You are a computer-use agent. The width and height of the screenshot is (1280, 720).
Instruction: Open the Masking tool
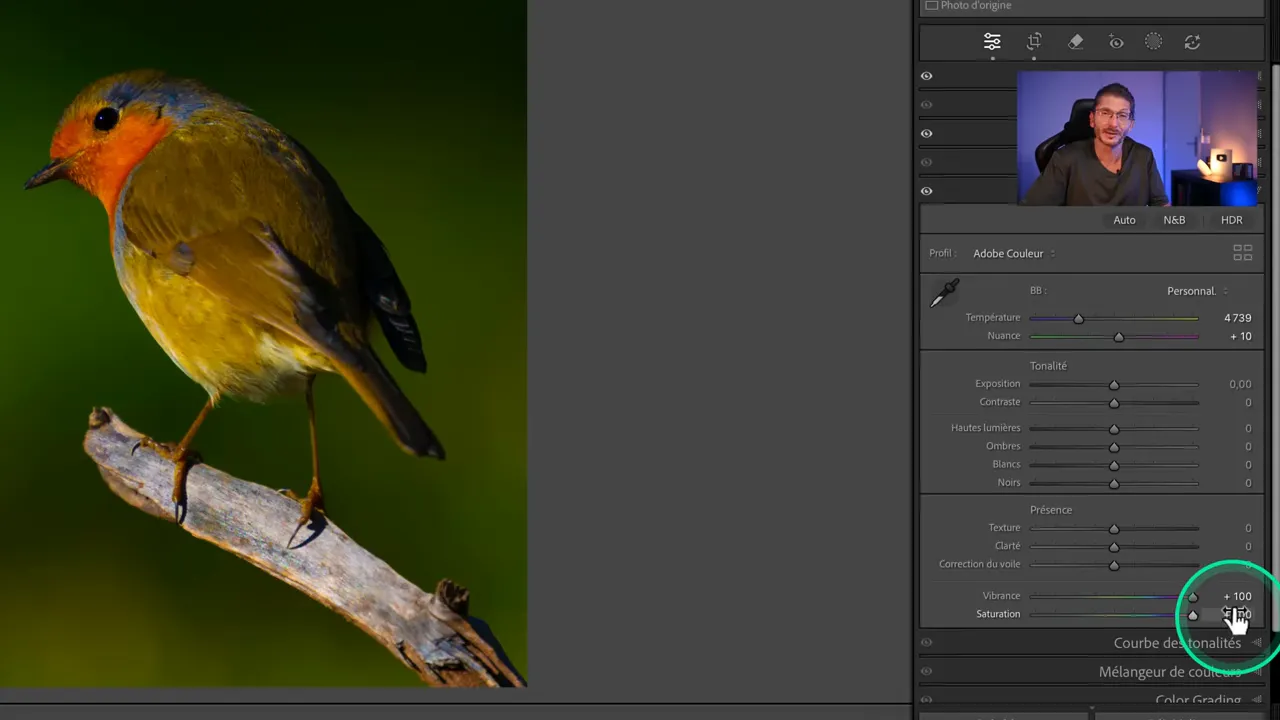click(1153, 42)
